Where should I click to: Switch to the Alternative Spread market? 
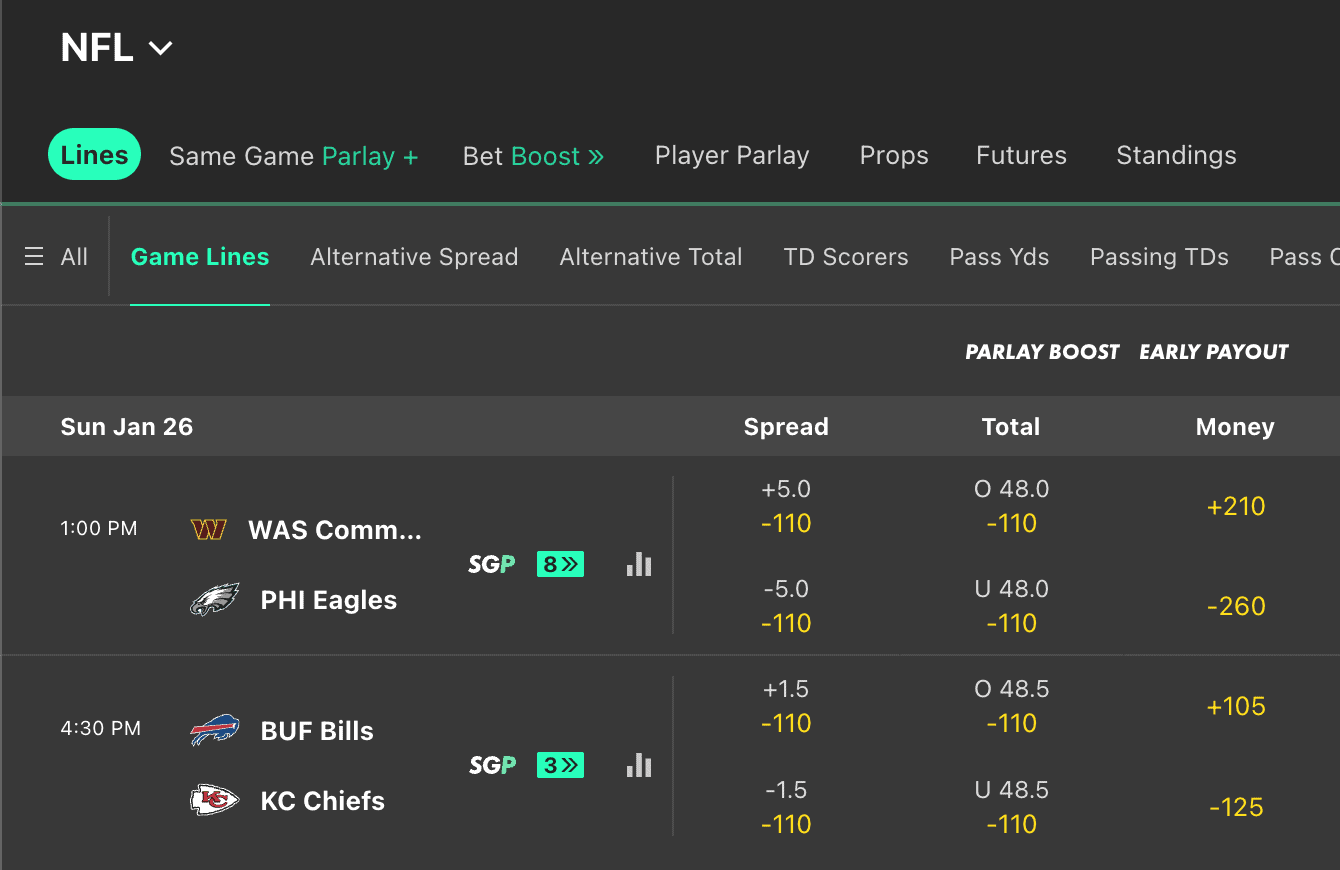pyautogui.click(x=414, y=257)
